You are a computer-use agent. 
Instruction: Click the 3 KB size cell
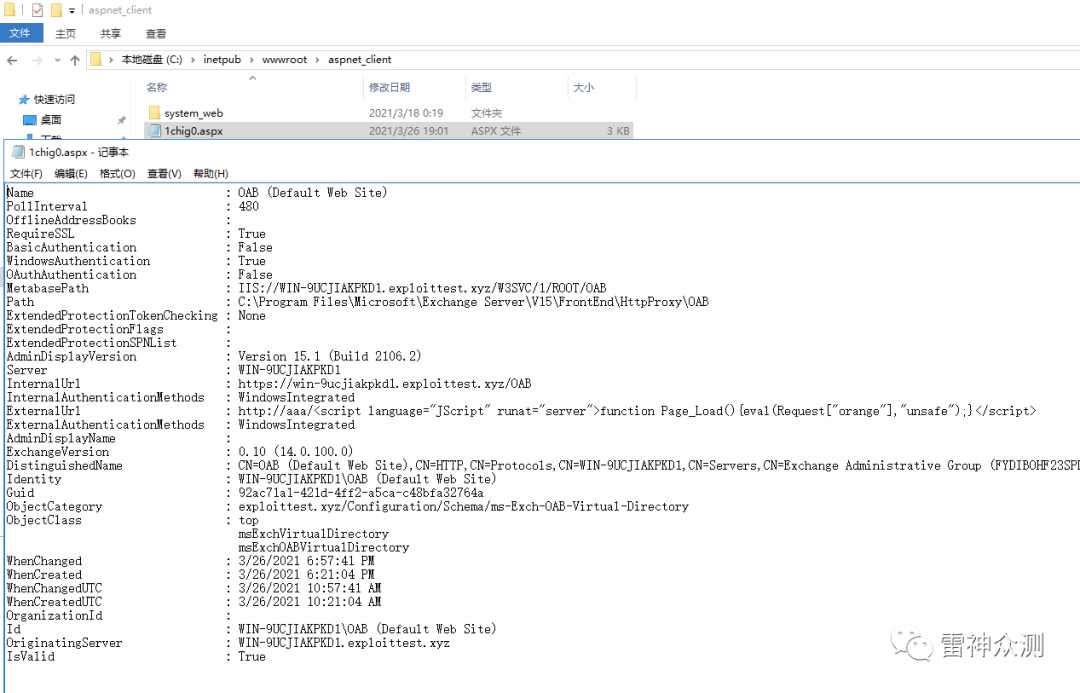click(618, 131)
